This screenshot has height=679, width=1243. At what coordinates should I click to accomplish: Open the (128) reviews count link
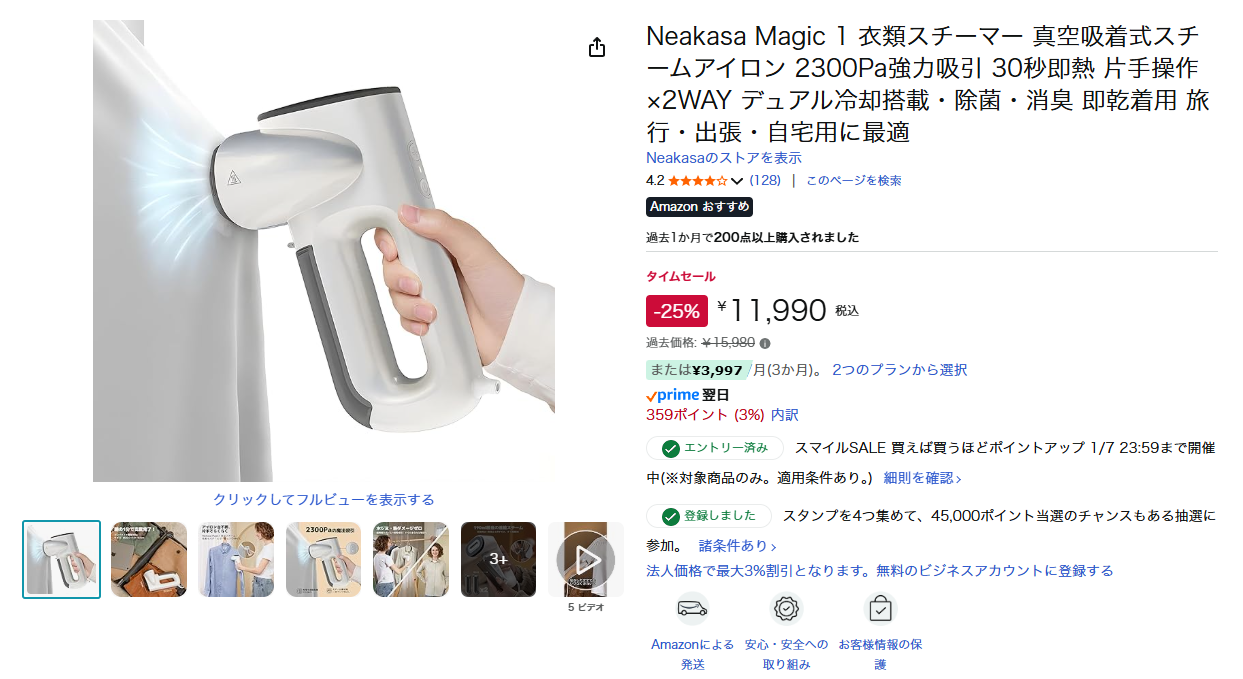coord(765,181)
